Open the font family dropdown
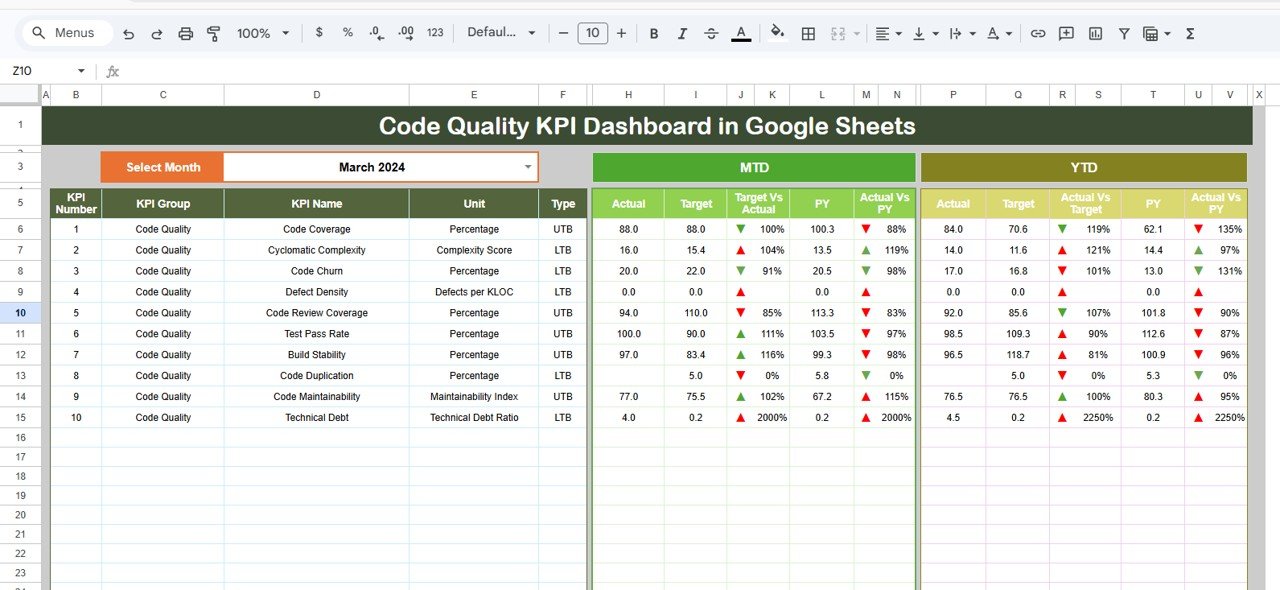Screen dimensions: 1280x590 (x=501, y=33)
